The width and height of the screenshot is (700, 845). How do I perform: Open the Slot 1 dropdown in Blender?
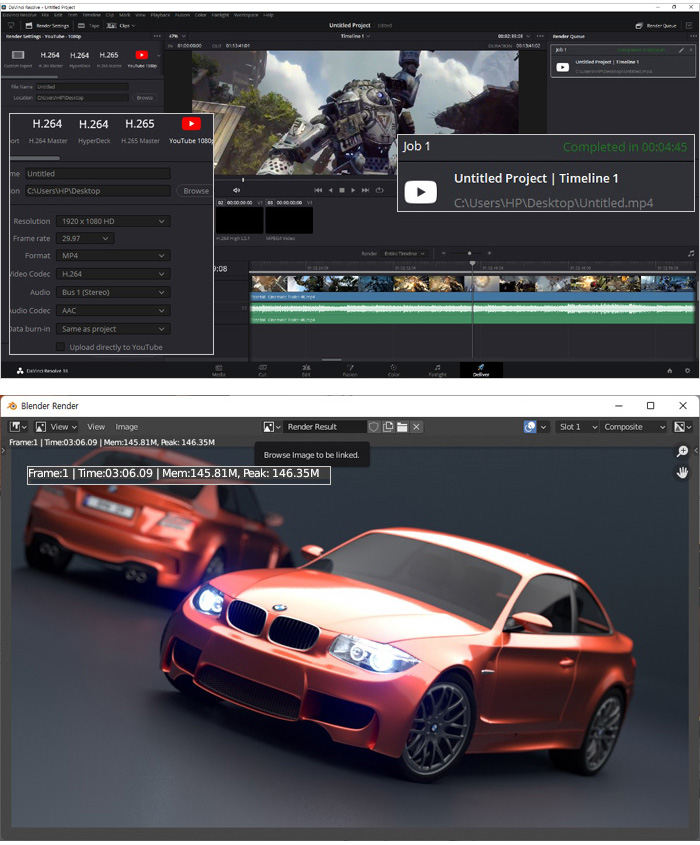578,427
